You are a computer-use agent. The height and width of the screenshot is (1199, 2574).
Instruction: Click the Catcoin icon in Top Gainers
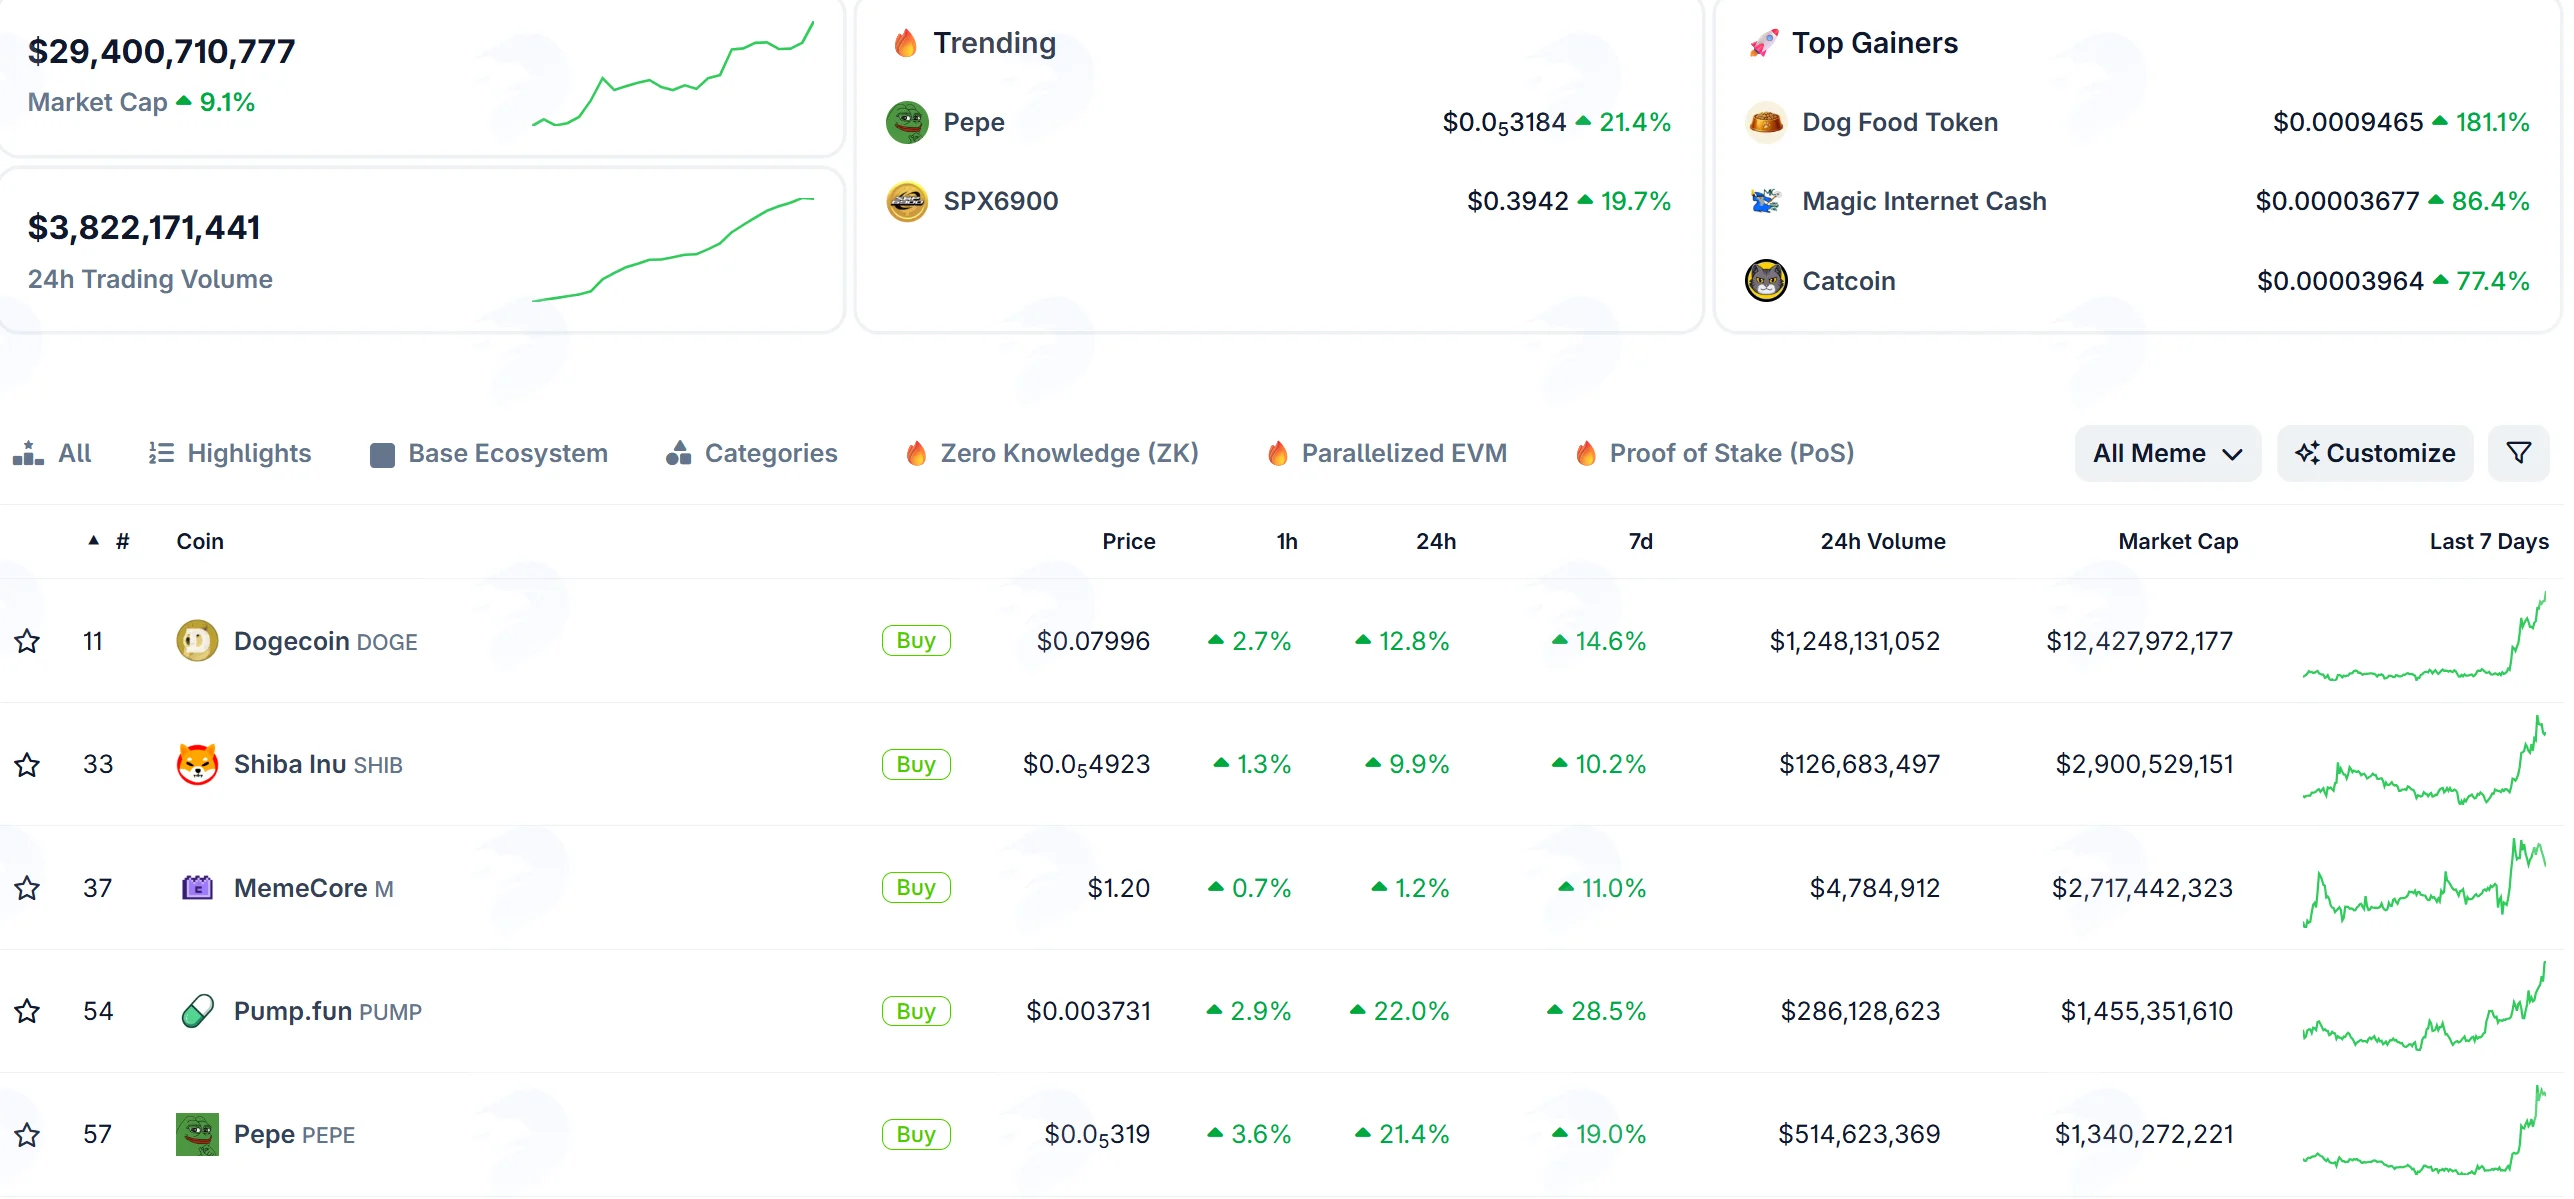pos(1766,281)
